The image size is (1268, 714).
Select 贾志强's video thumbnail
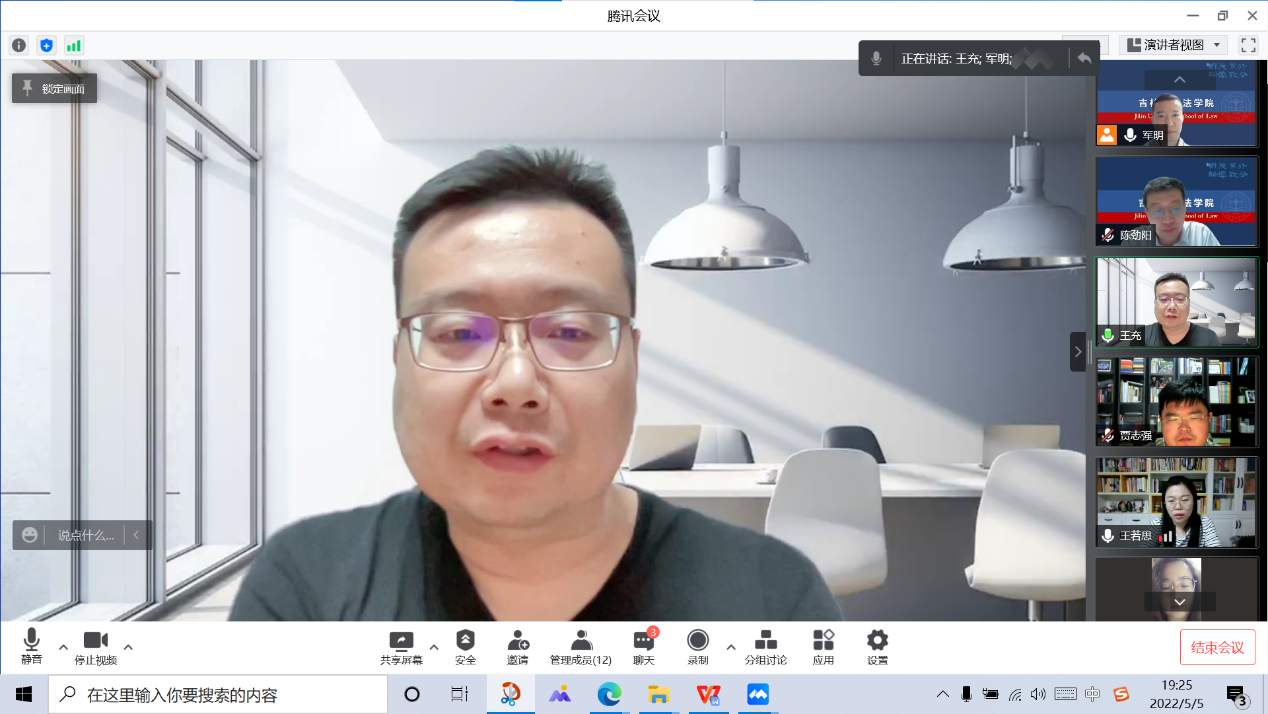(x=1176, y=402)
